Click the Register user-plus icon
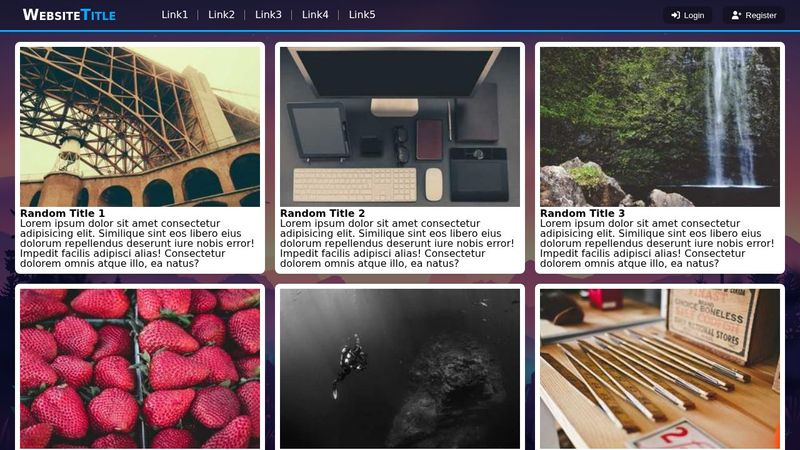The image size is (800, 450). point(736,15)
